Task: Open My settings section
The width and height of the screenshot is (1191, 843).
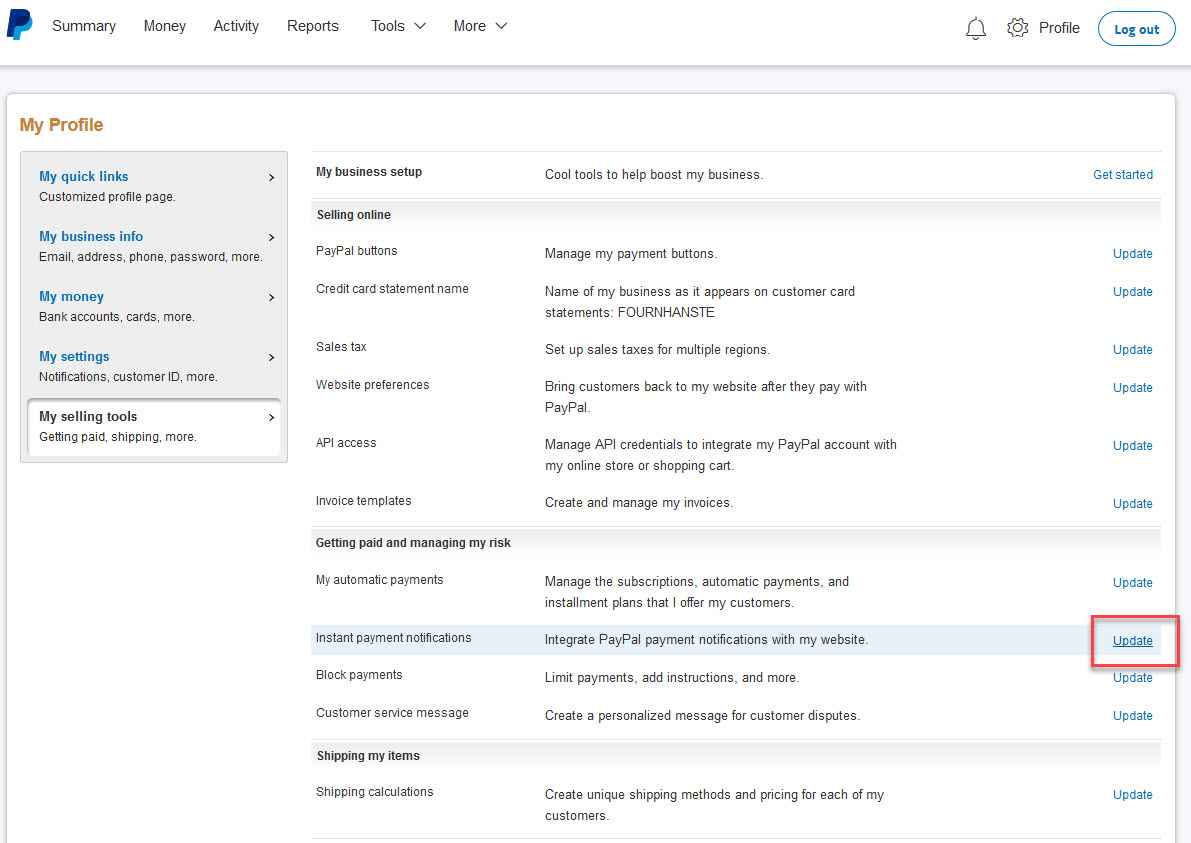Action: point(74,356)
